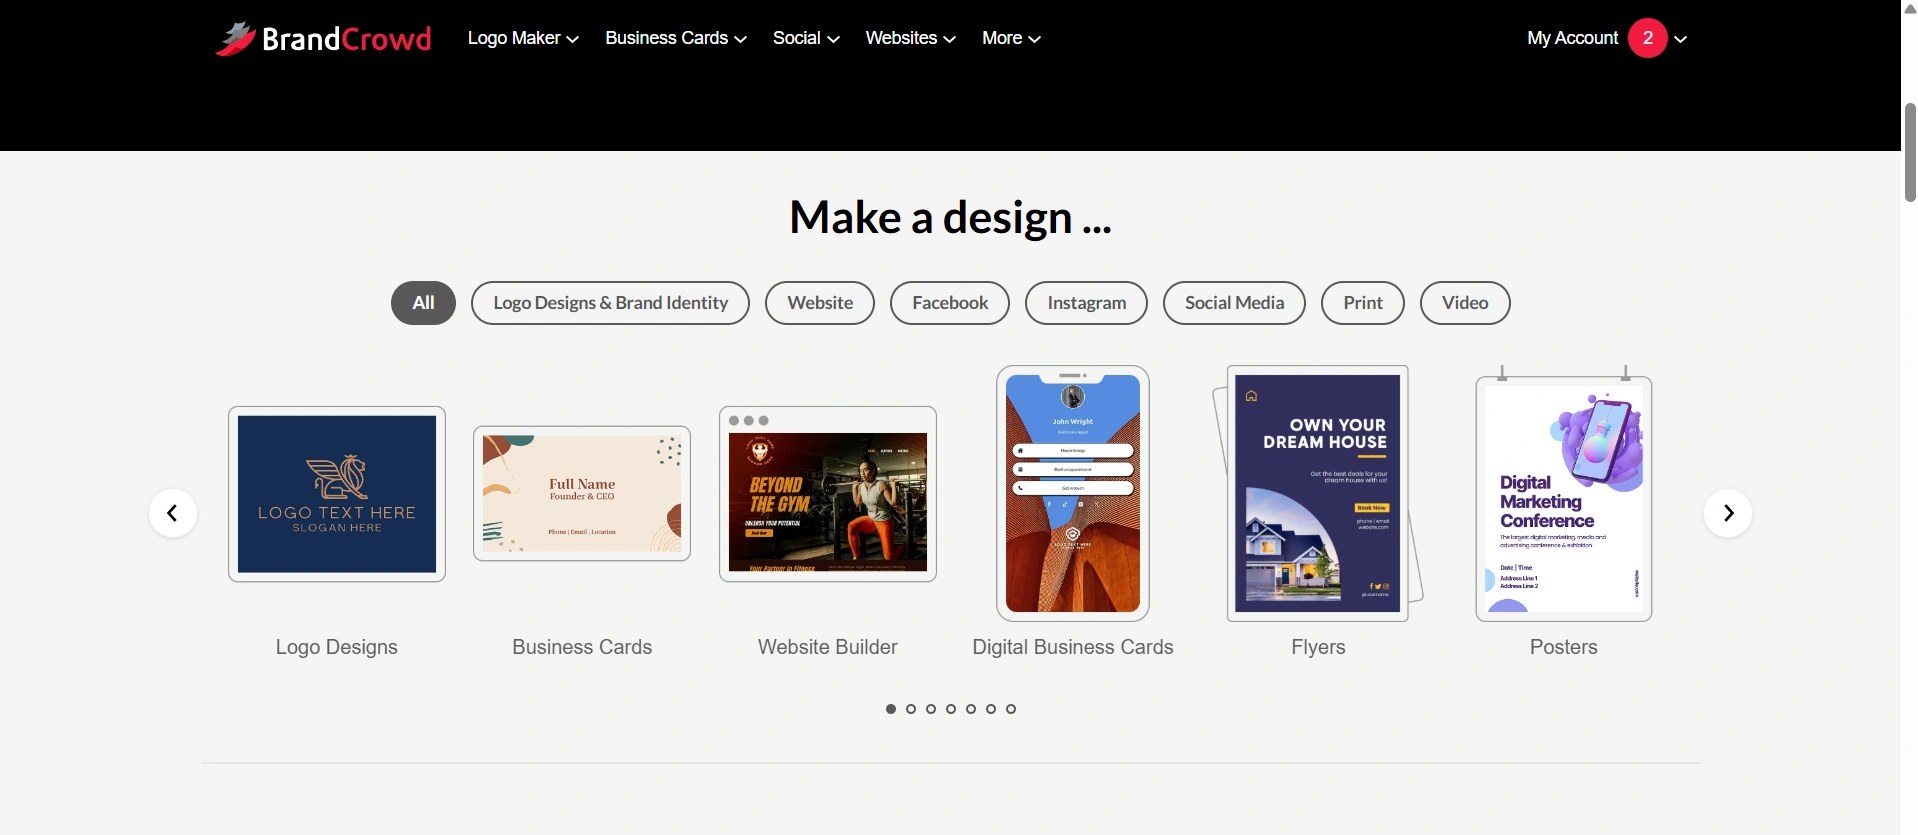The width and height of the screenshot is (1918, 835).
Task: Click the Logo Designs label
Action: point(337,647)
